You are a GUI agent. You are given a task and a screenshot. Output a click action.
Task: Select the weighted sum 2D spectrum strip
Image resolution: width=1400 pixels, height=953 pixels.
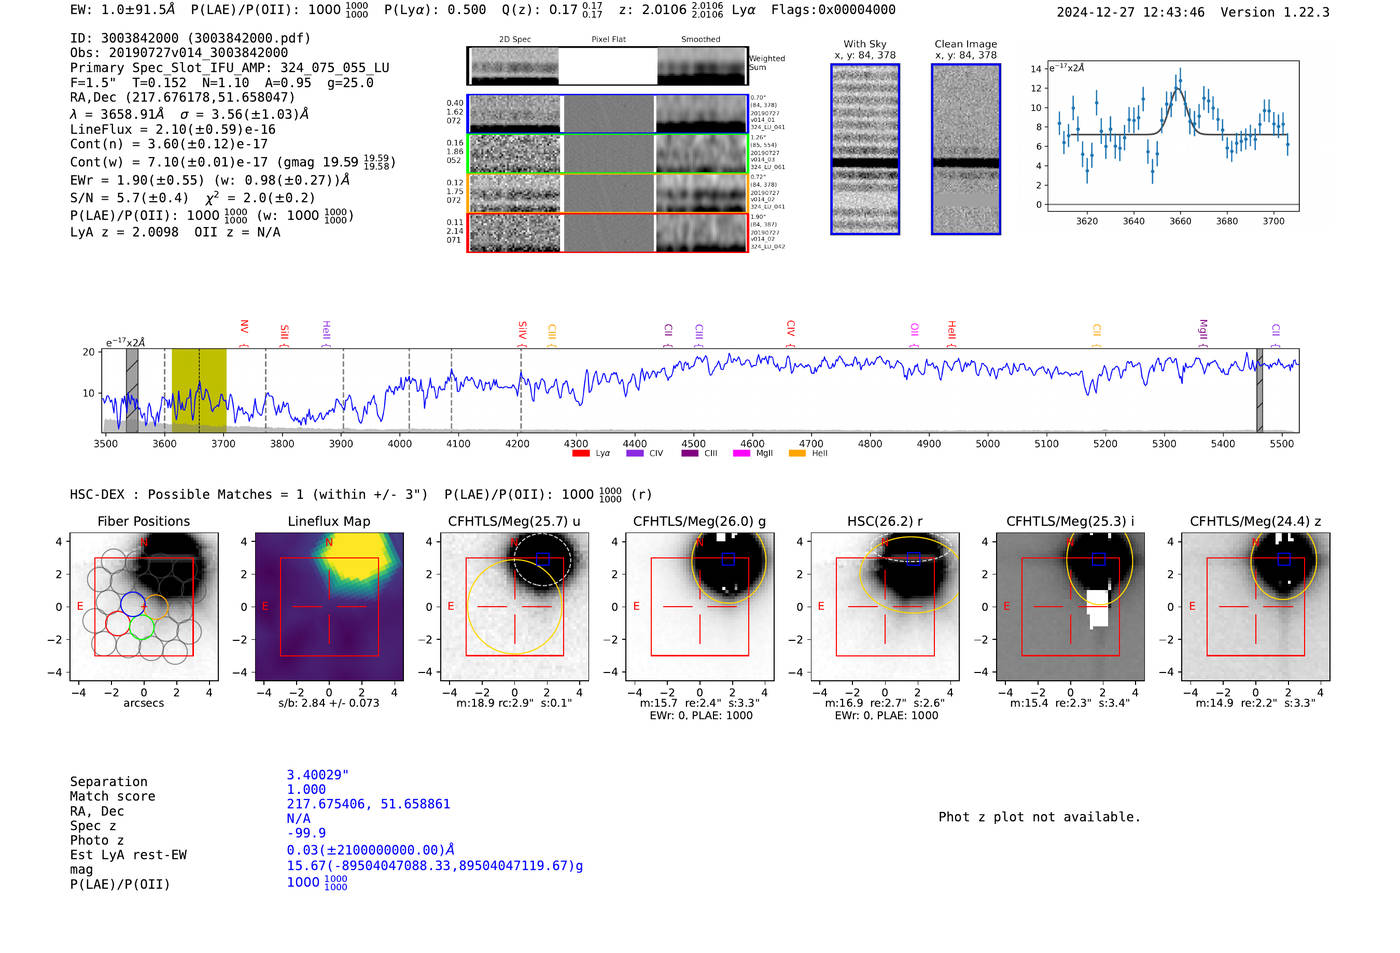coord(607,66)
